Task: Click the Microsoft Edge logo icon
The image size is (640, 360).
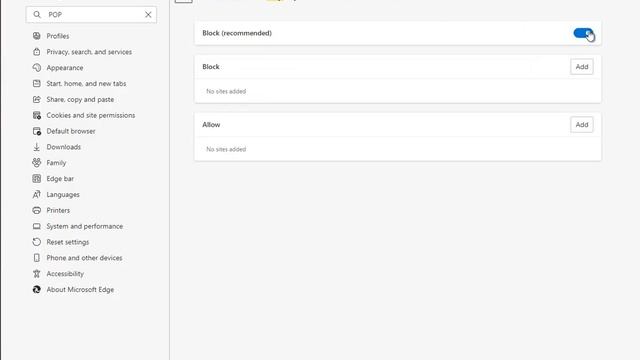Action: pos(37,290)
